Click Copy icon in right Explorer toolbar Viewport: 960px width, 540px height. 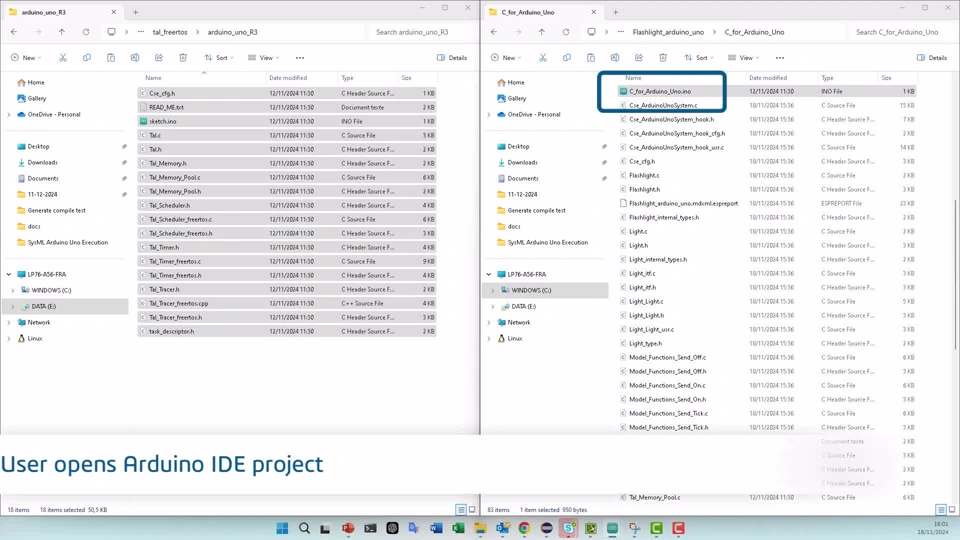tap(566, 58)
